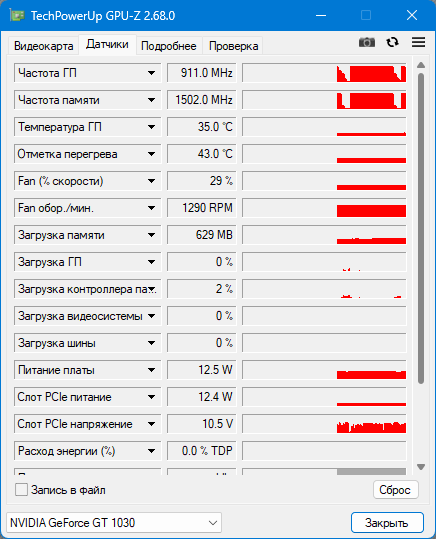Click the refresh arrows icon
This screenshot has width=436, height=539.
pos(392,42)
